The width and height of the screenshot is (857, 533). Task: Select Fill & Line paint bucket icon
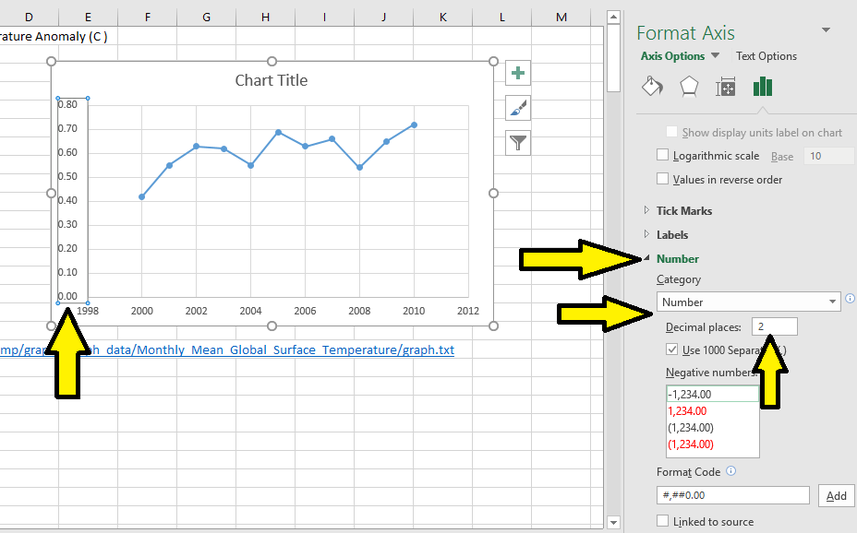pyautogui.click(x=651, y=87)
